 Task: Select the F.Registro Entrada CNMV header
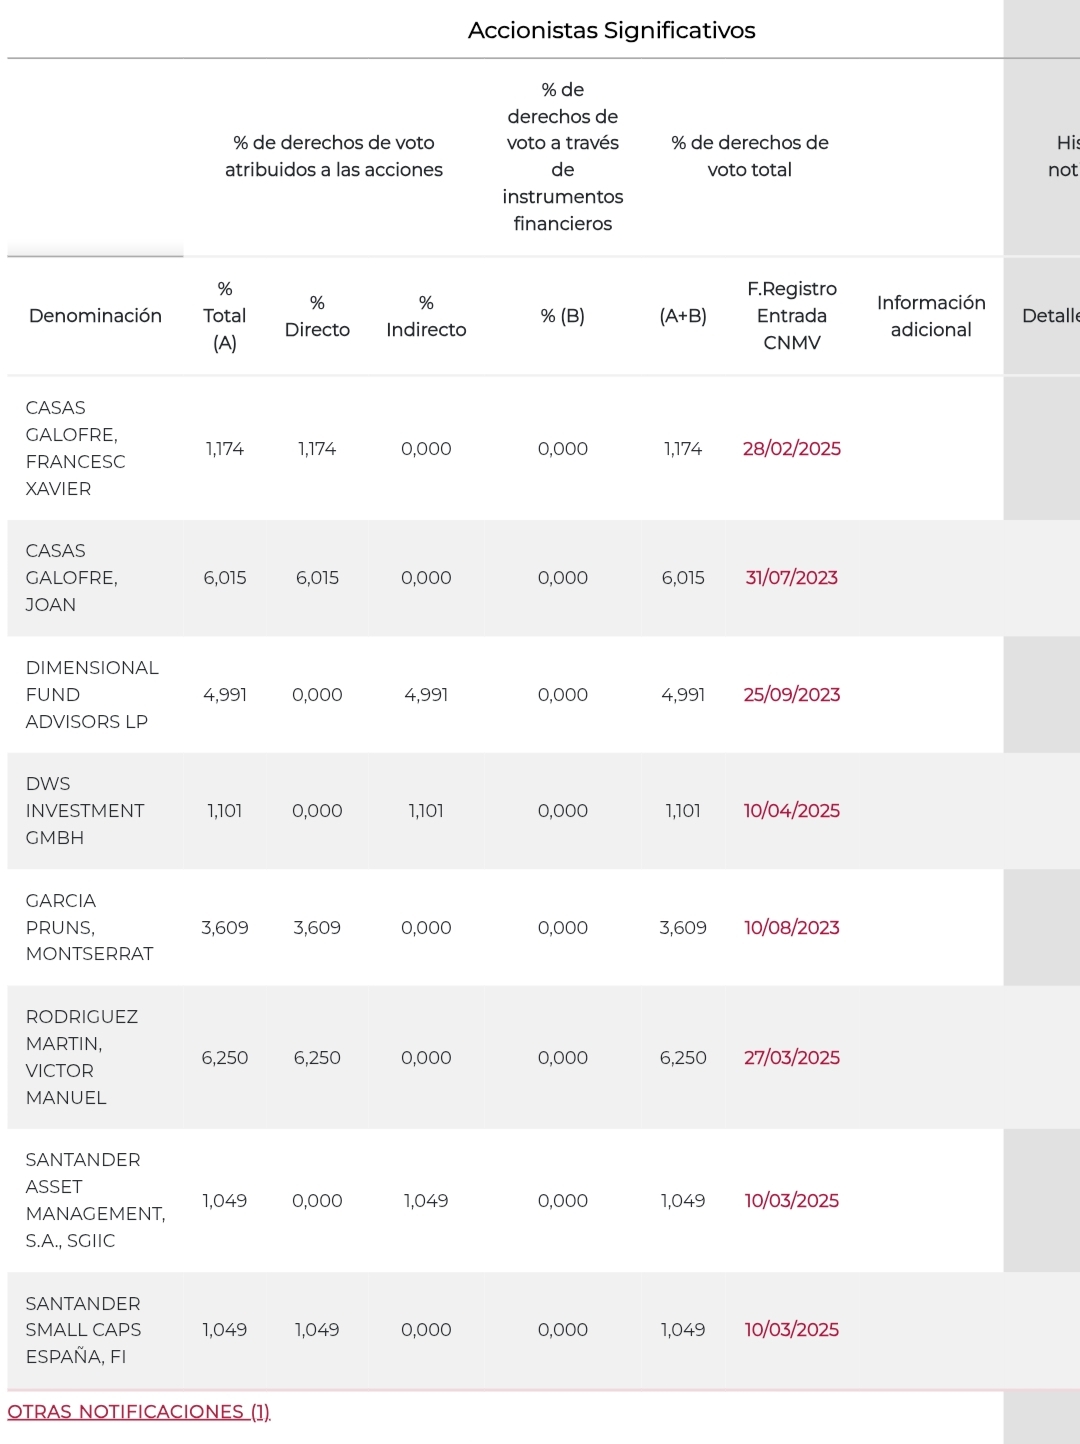coord(791,316)
